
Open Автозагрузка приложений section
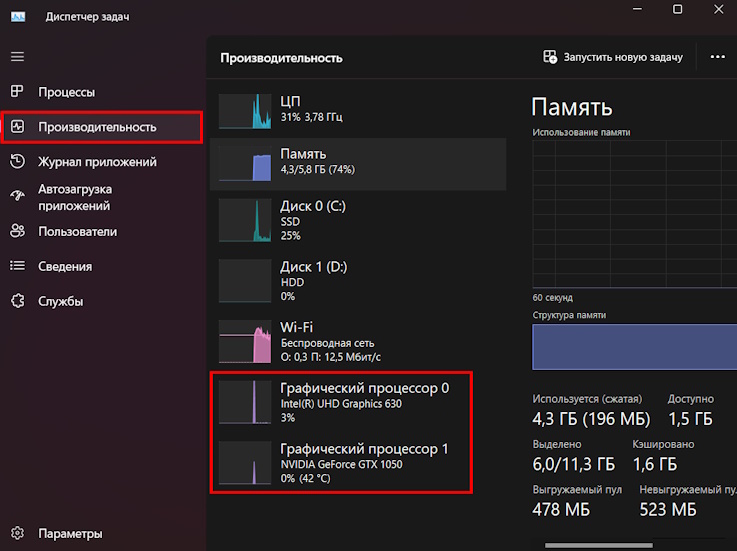[102, 197]
